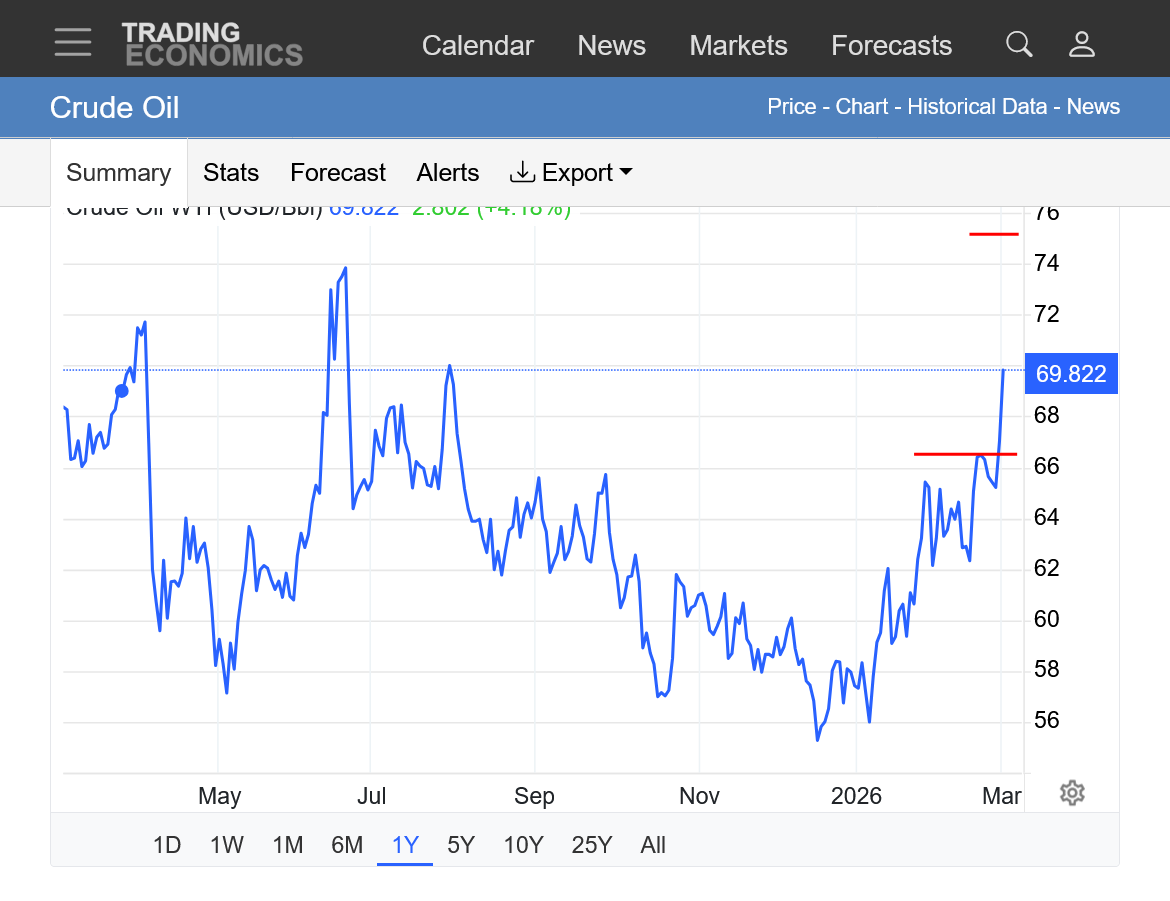Click the 69.822 current price label
This screenshot has height=901, width=1170.
1071,374
